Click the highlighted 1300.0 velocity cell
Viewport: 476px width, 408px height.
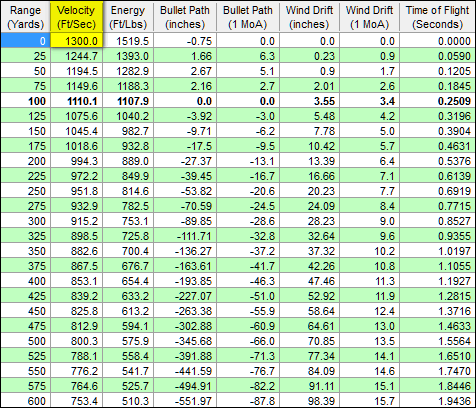76,41
